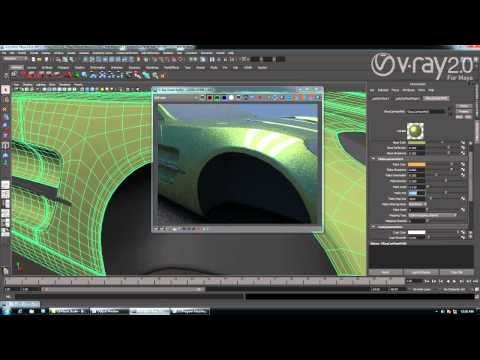This screenshot has height=360, width=480.
Task: Show blue channel in V-Ray frame buffer
Action: point(224,98)
